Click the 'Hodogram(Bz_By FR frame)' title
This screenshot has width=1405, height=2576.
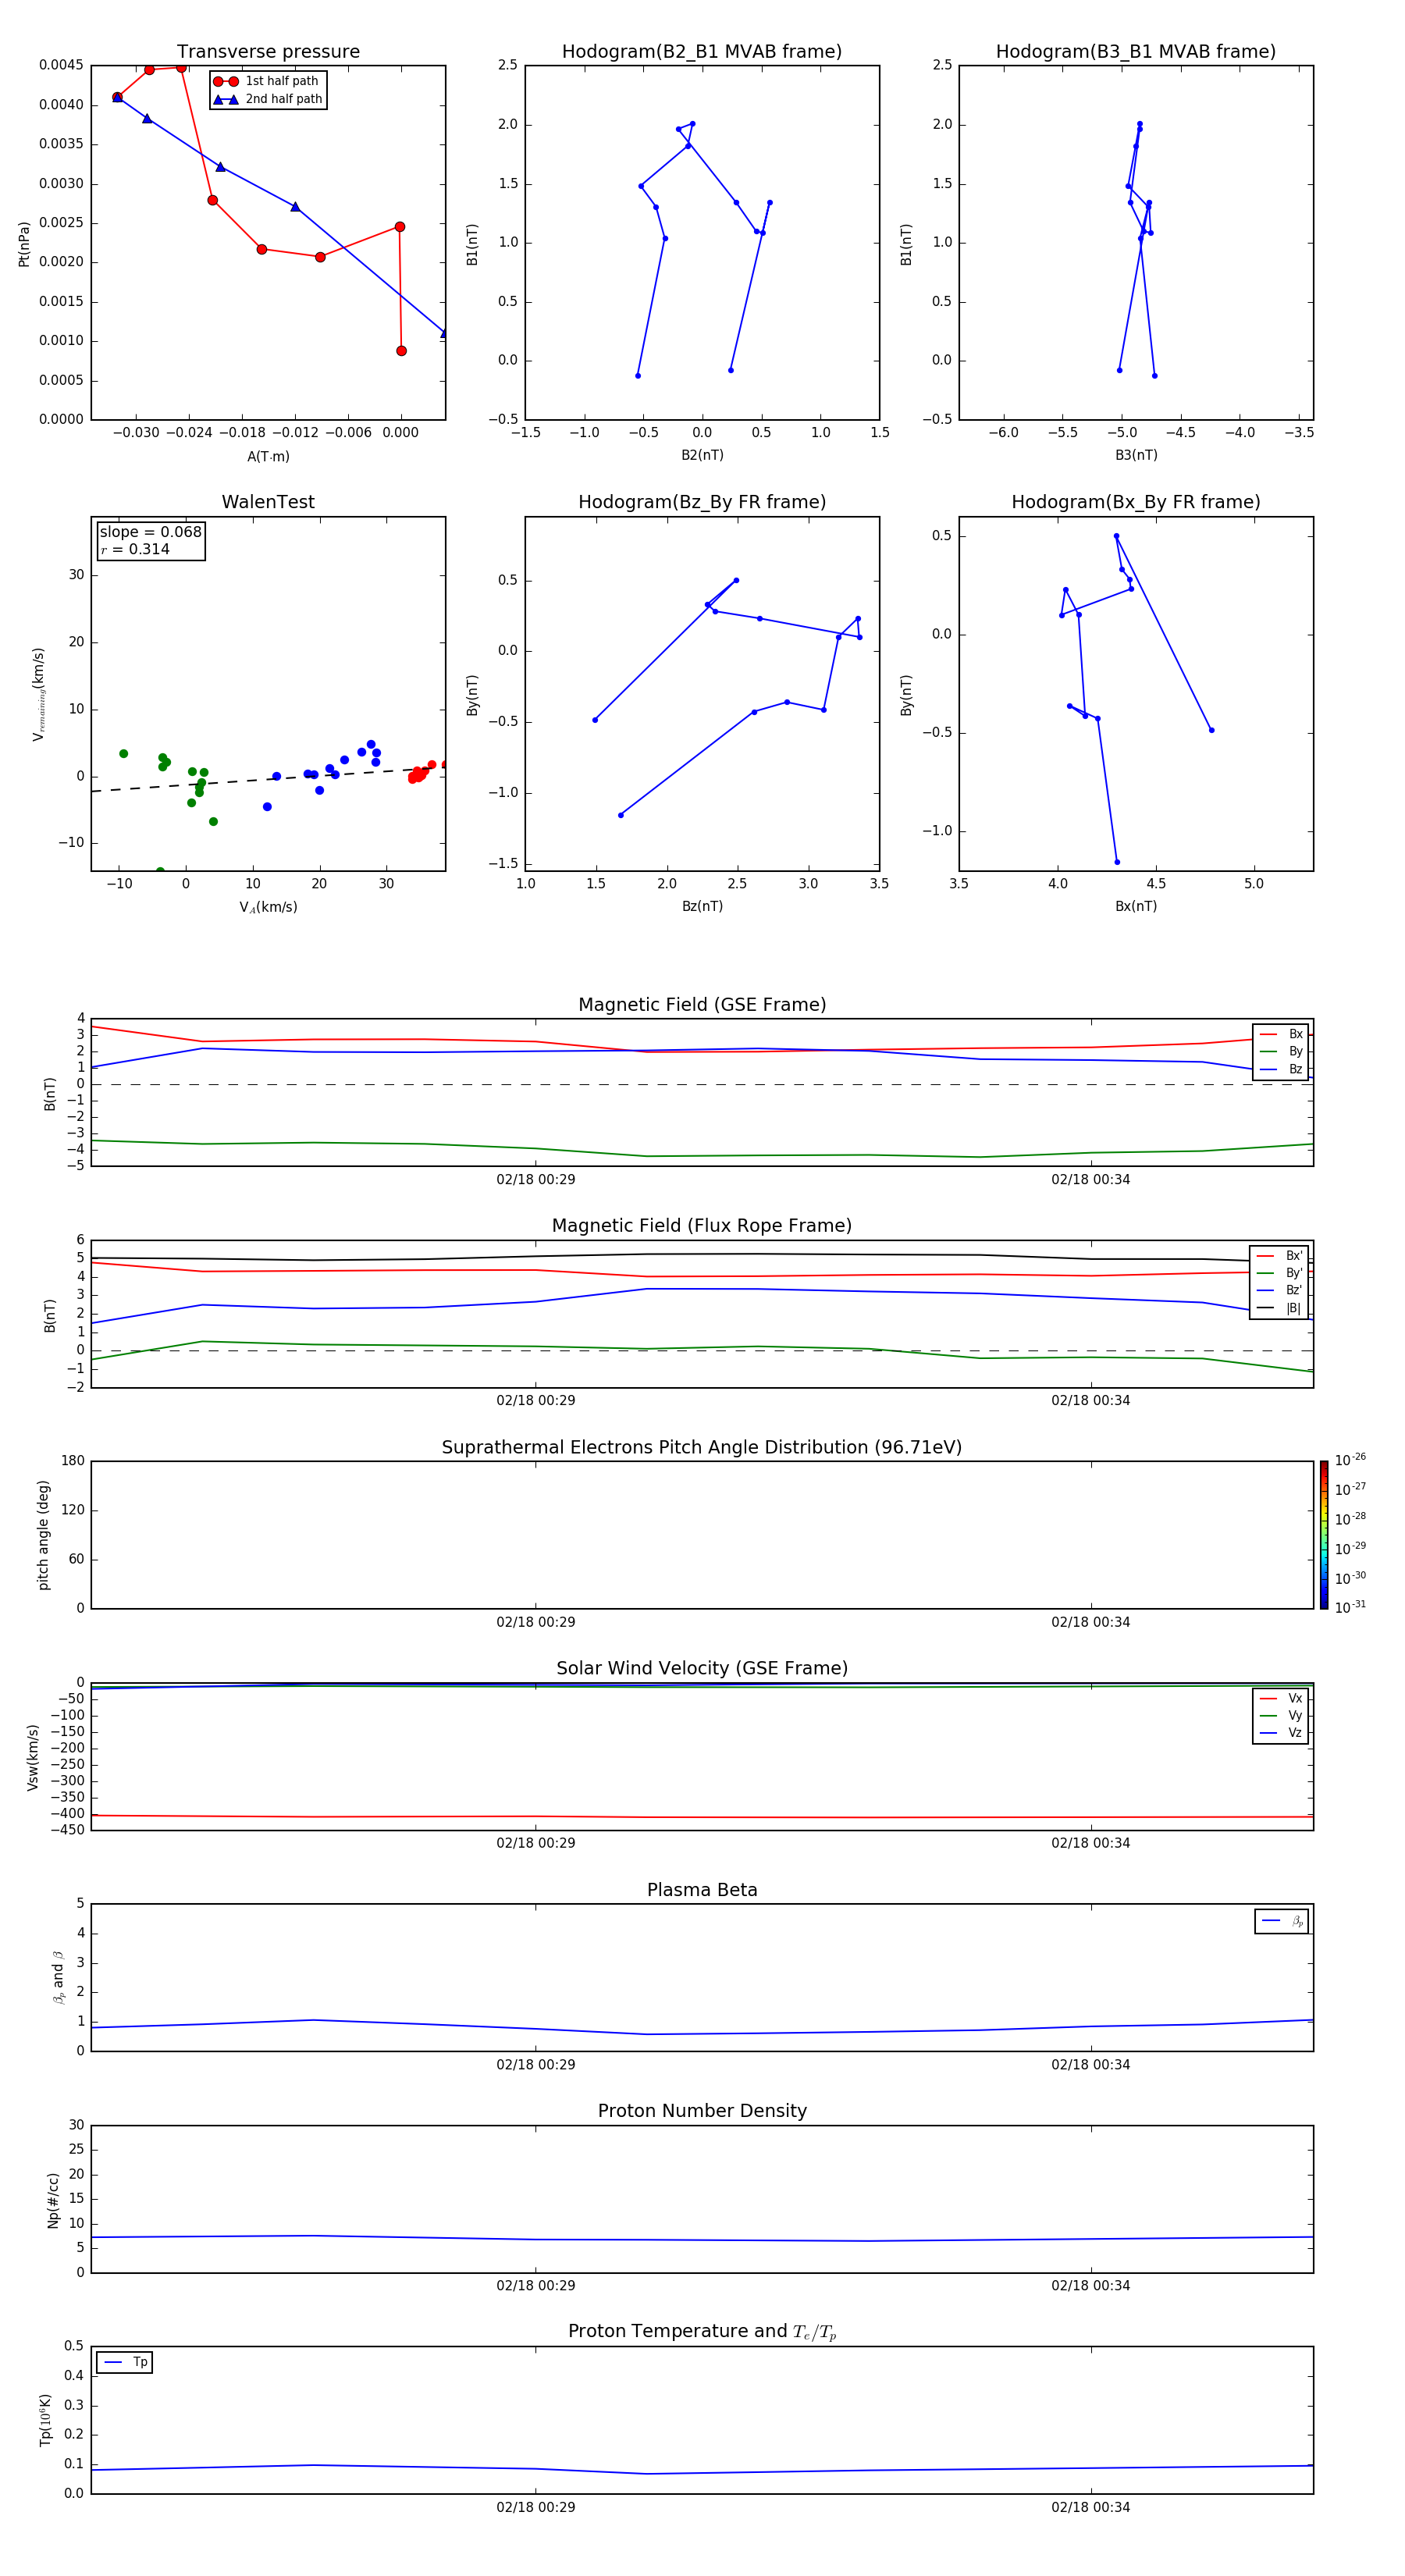tap(702, 502)
